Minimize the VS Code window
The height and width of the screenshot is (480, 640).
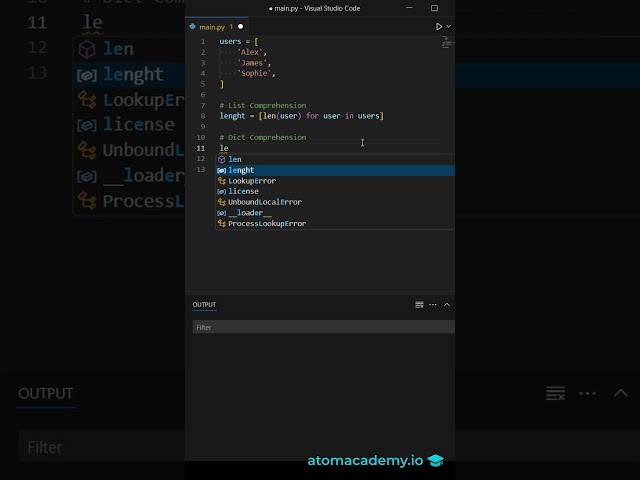(409, 8)
